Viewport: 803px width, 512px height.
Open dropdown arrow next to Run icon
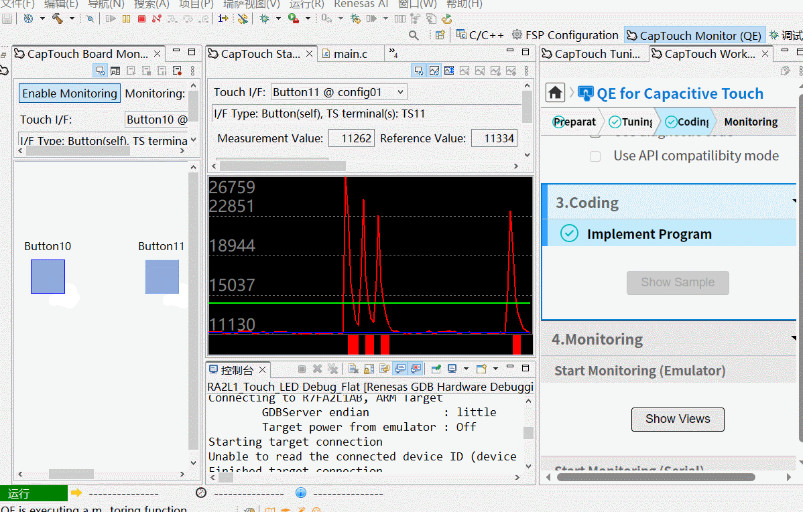tap(308, 19)
